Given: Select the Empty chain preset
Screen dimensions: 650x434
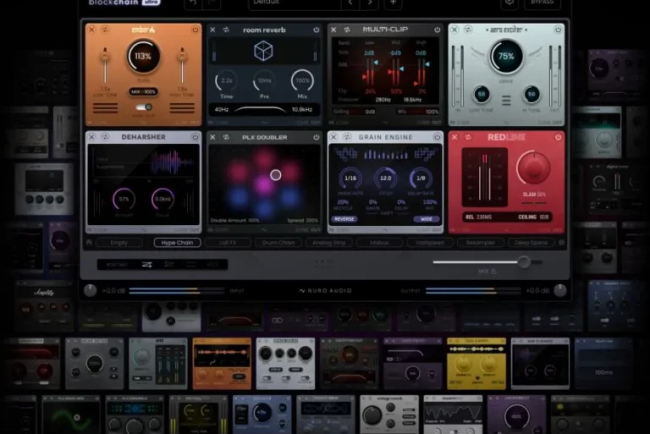Looking at the screenshot, I should coord(119,242).
